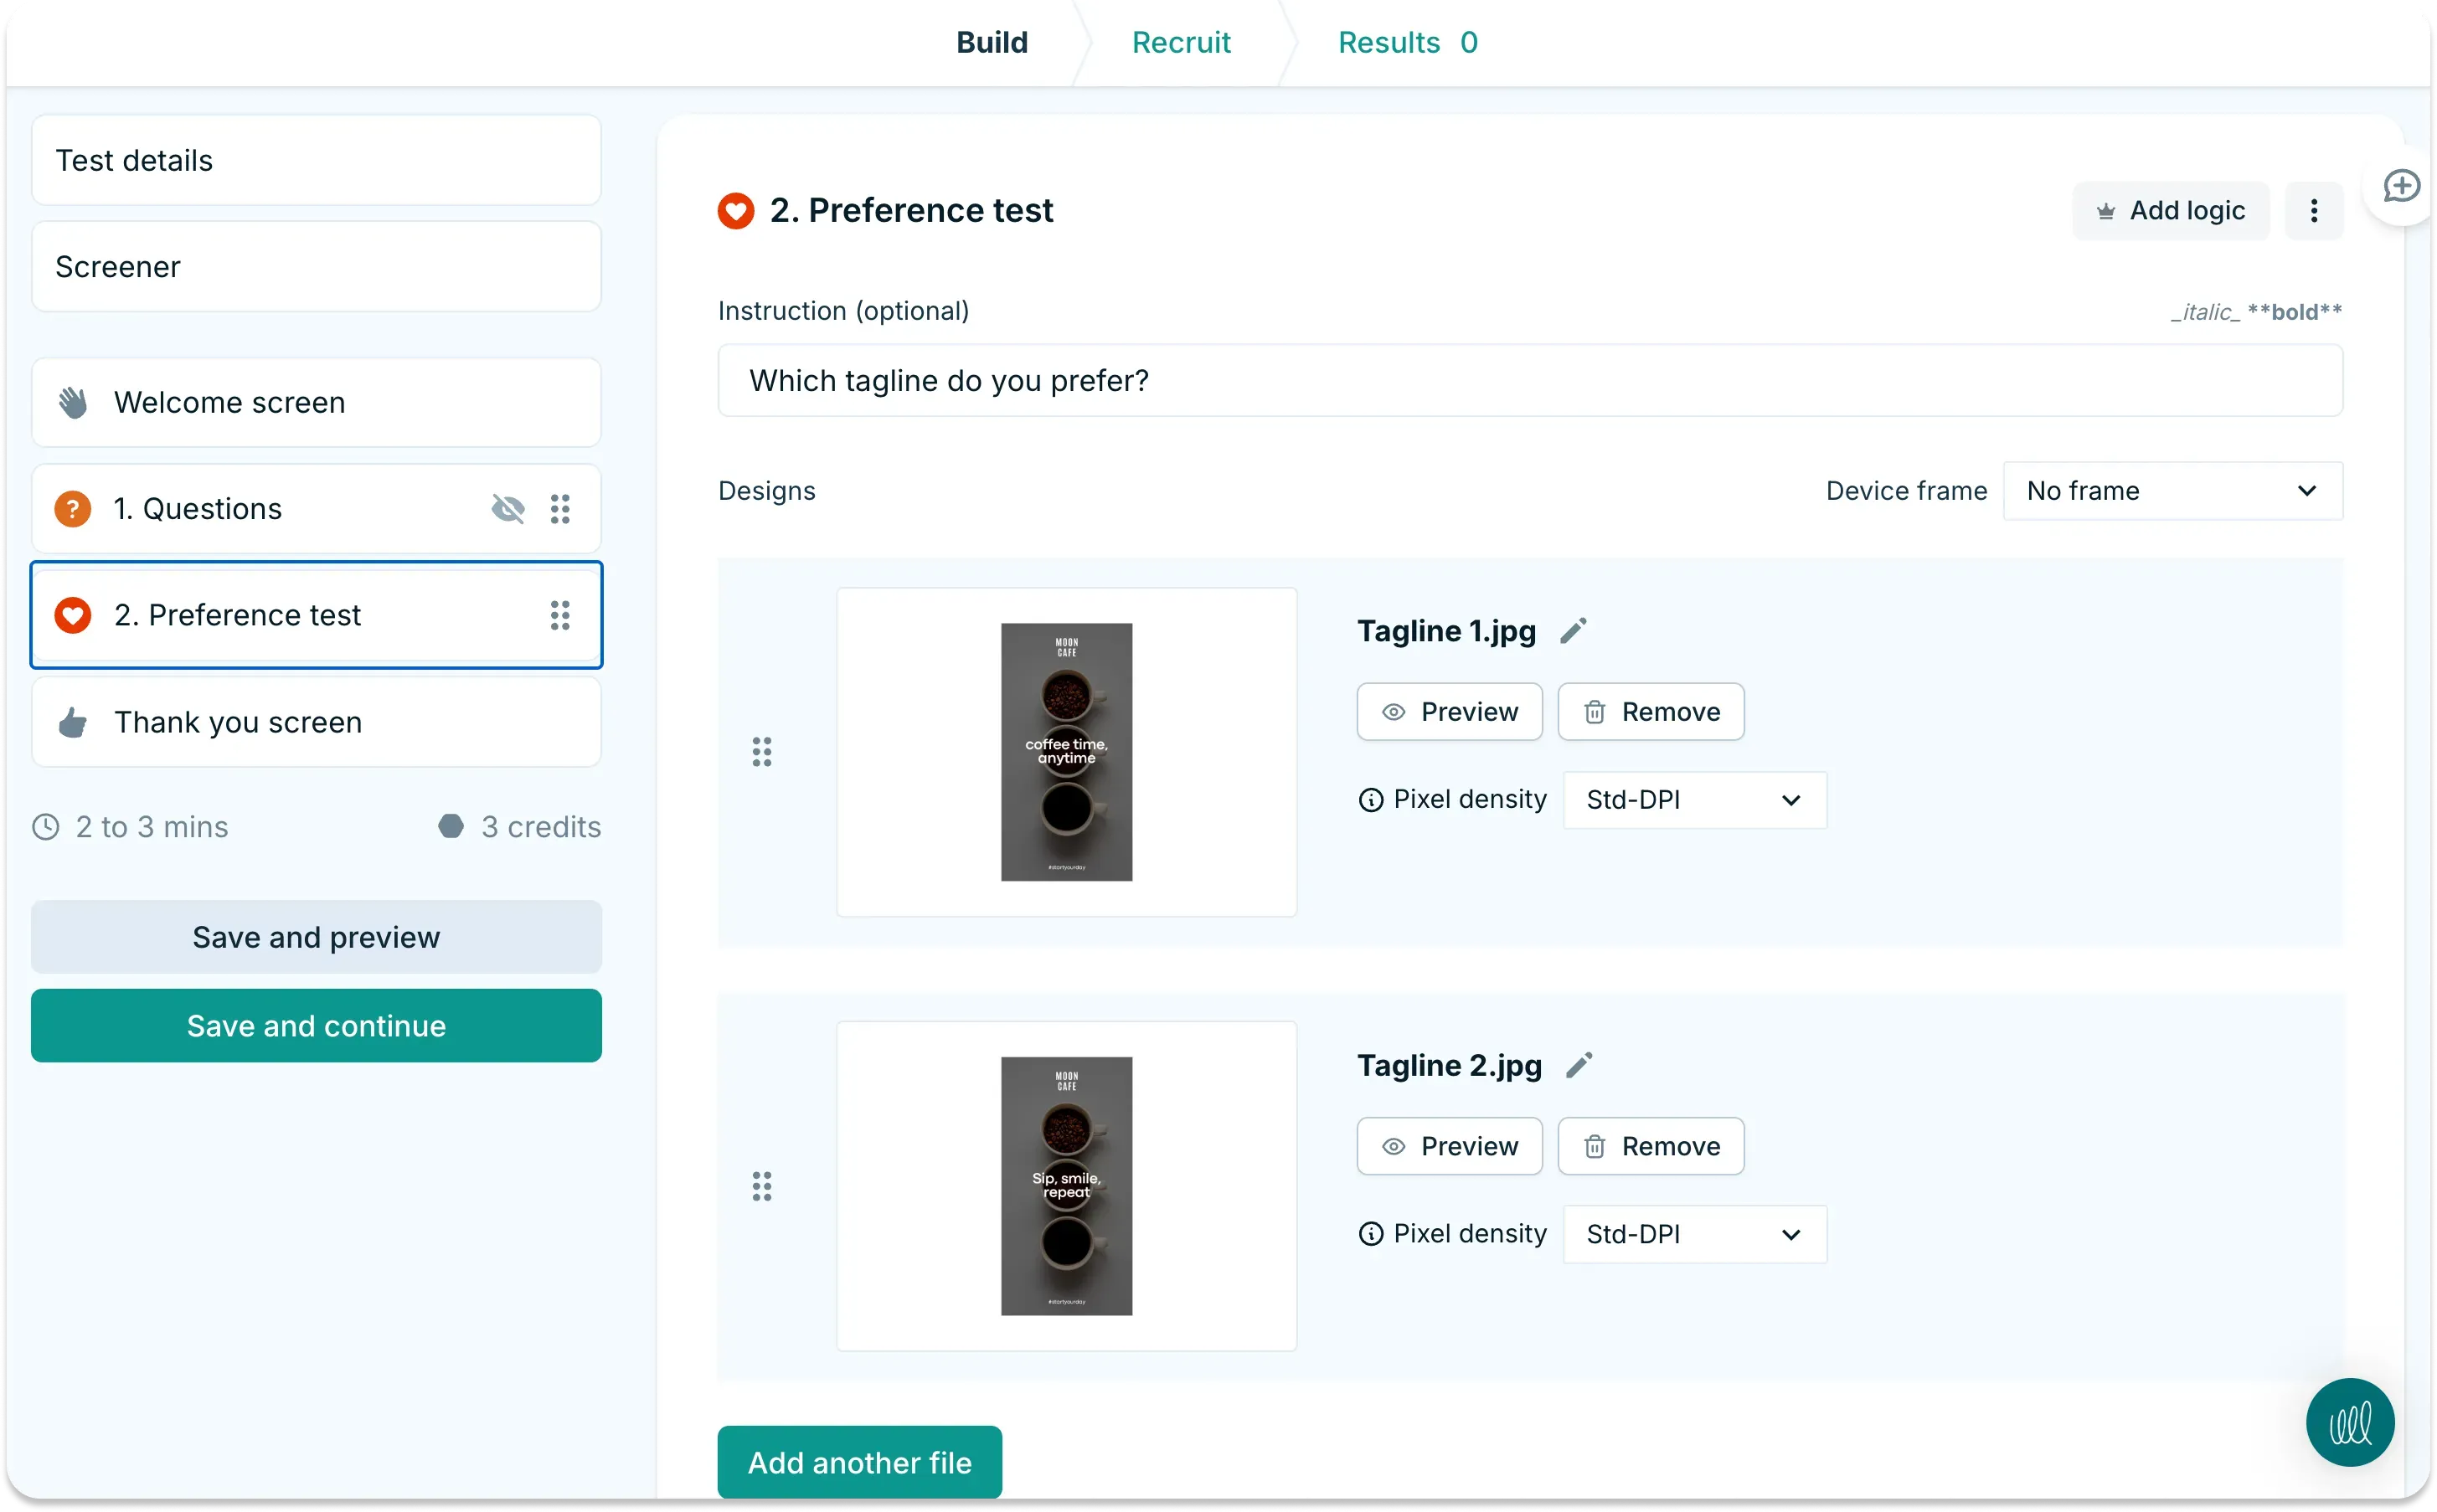Open the Std-DPI dropdown for Tagline 2
The image size is (2437, 1512).
point(1693,1233)
